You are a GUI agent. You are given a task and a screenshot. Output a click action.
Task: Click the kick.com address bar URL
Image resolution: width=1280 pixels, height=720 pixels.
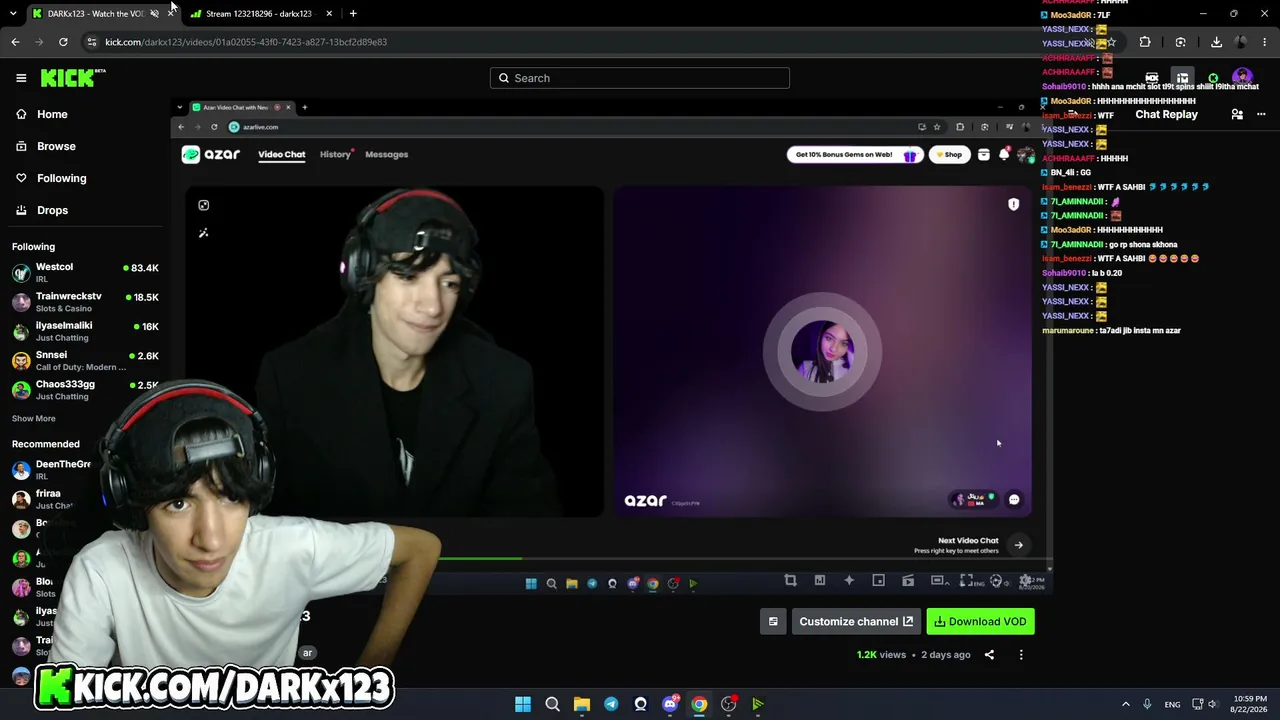(246, 42)
